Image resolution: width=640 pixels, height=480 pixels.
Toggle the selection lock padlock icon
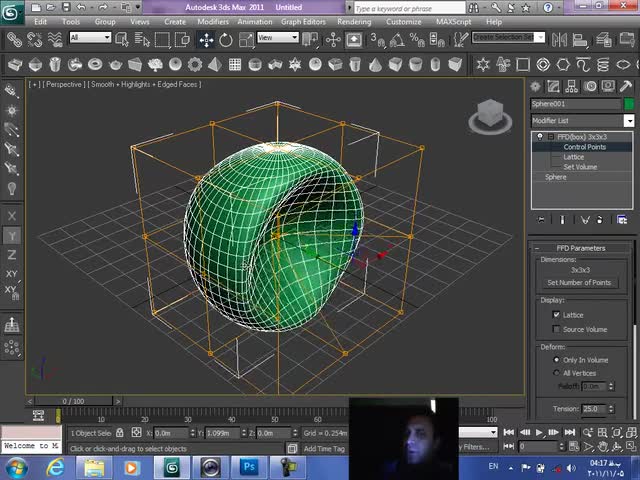point(120,433)
